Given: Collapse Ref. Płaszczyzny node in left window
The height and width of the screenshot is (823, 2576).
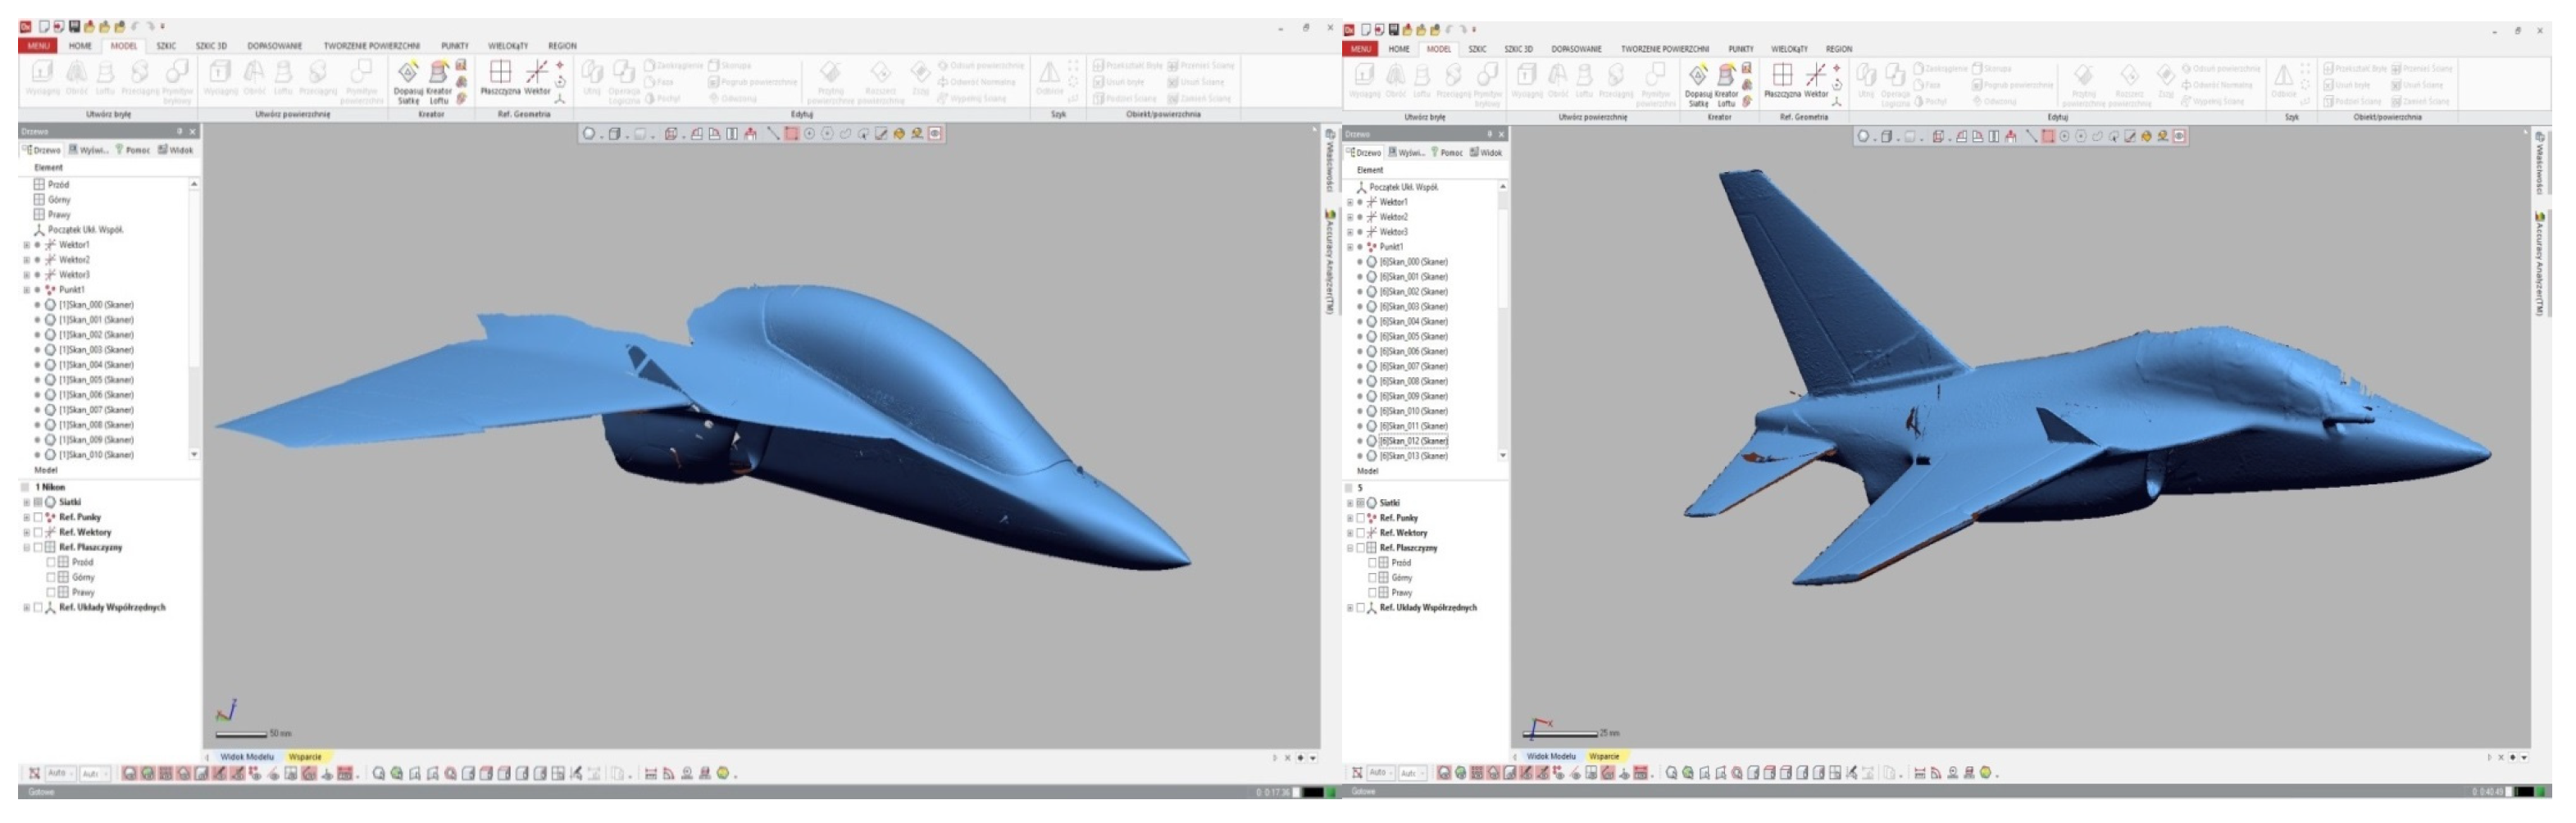Looking at the screenshot, I should 26,548.
